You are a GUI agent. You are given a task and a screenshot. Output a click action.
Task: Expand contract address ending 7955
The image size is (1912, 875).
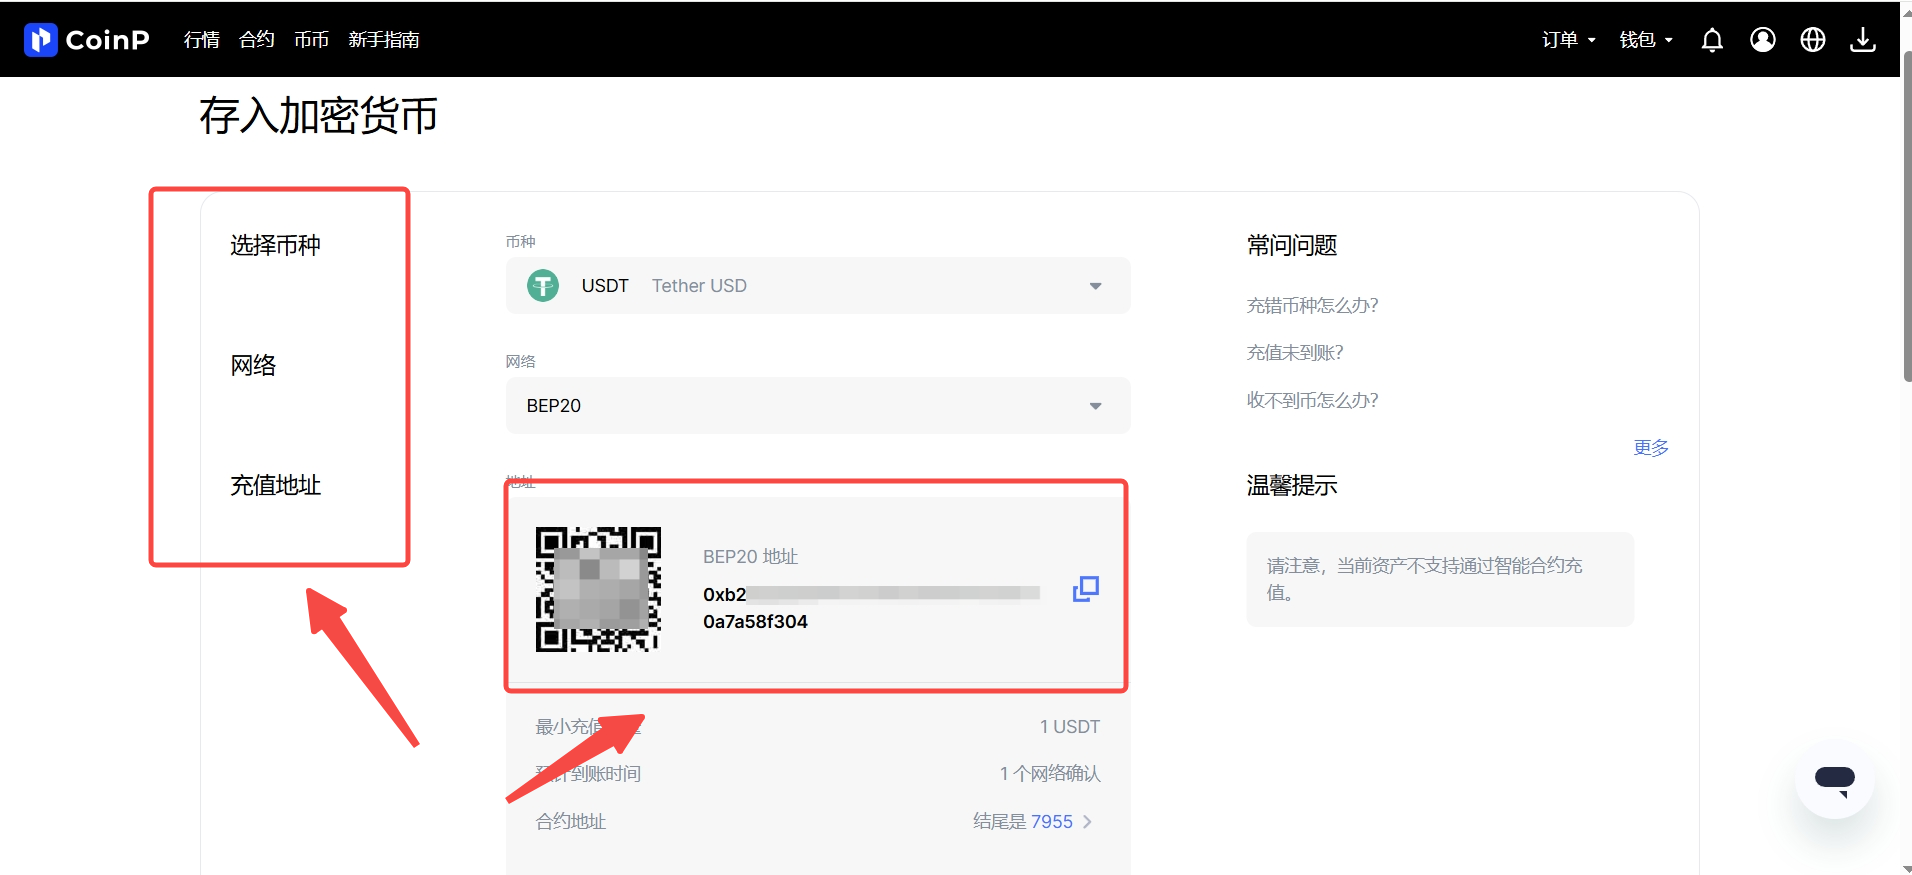pyautogui.click(x=1033, y=822)
